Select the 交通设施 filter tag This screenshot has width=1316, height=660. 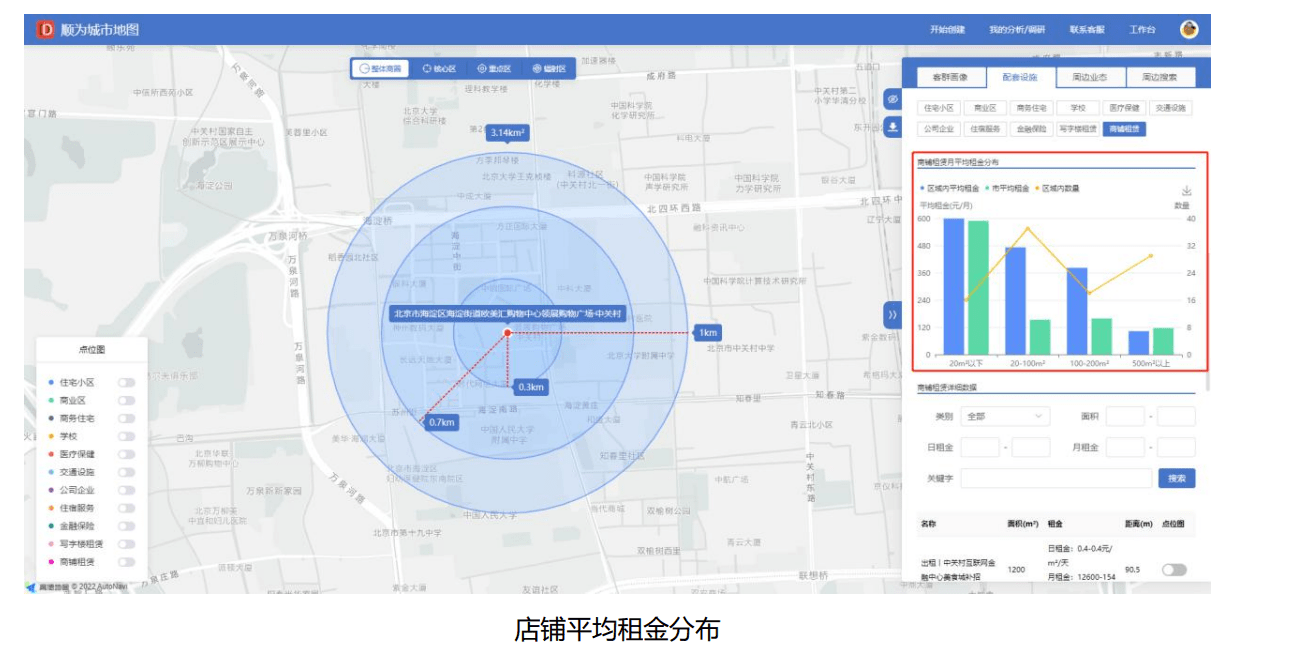1171,108
